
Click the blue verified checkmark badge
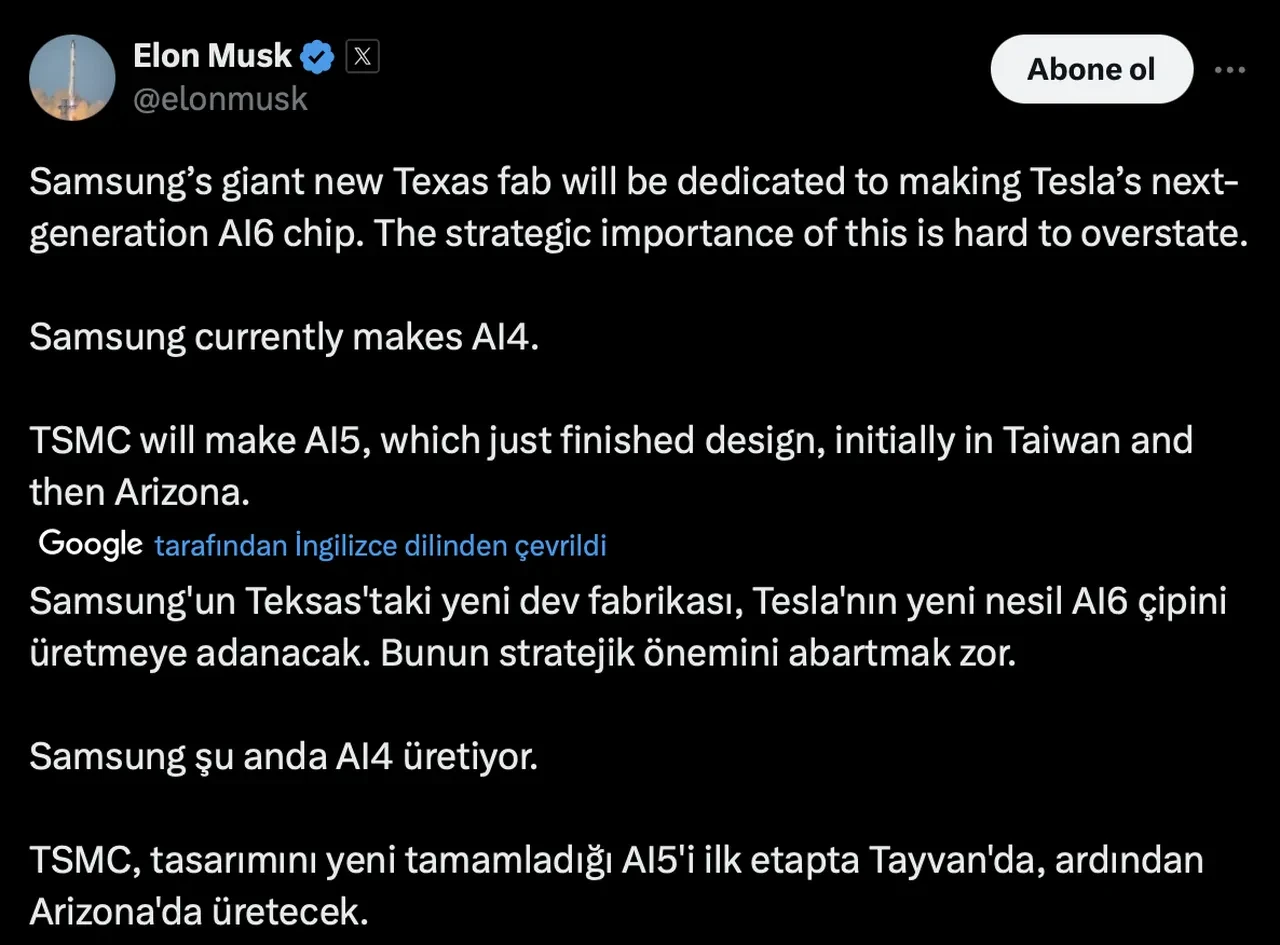318,57
